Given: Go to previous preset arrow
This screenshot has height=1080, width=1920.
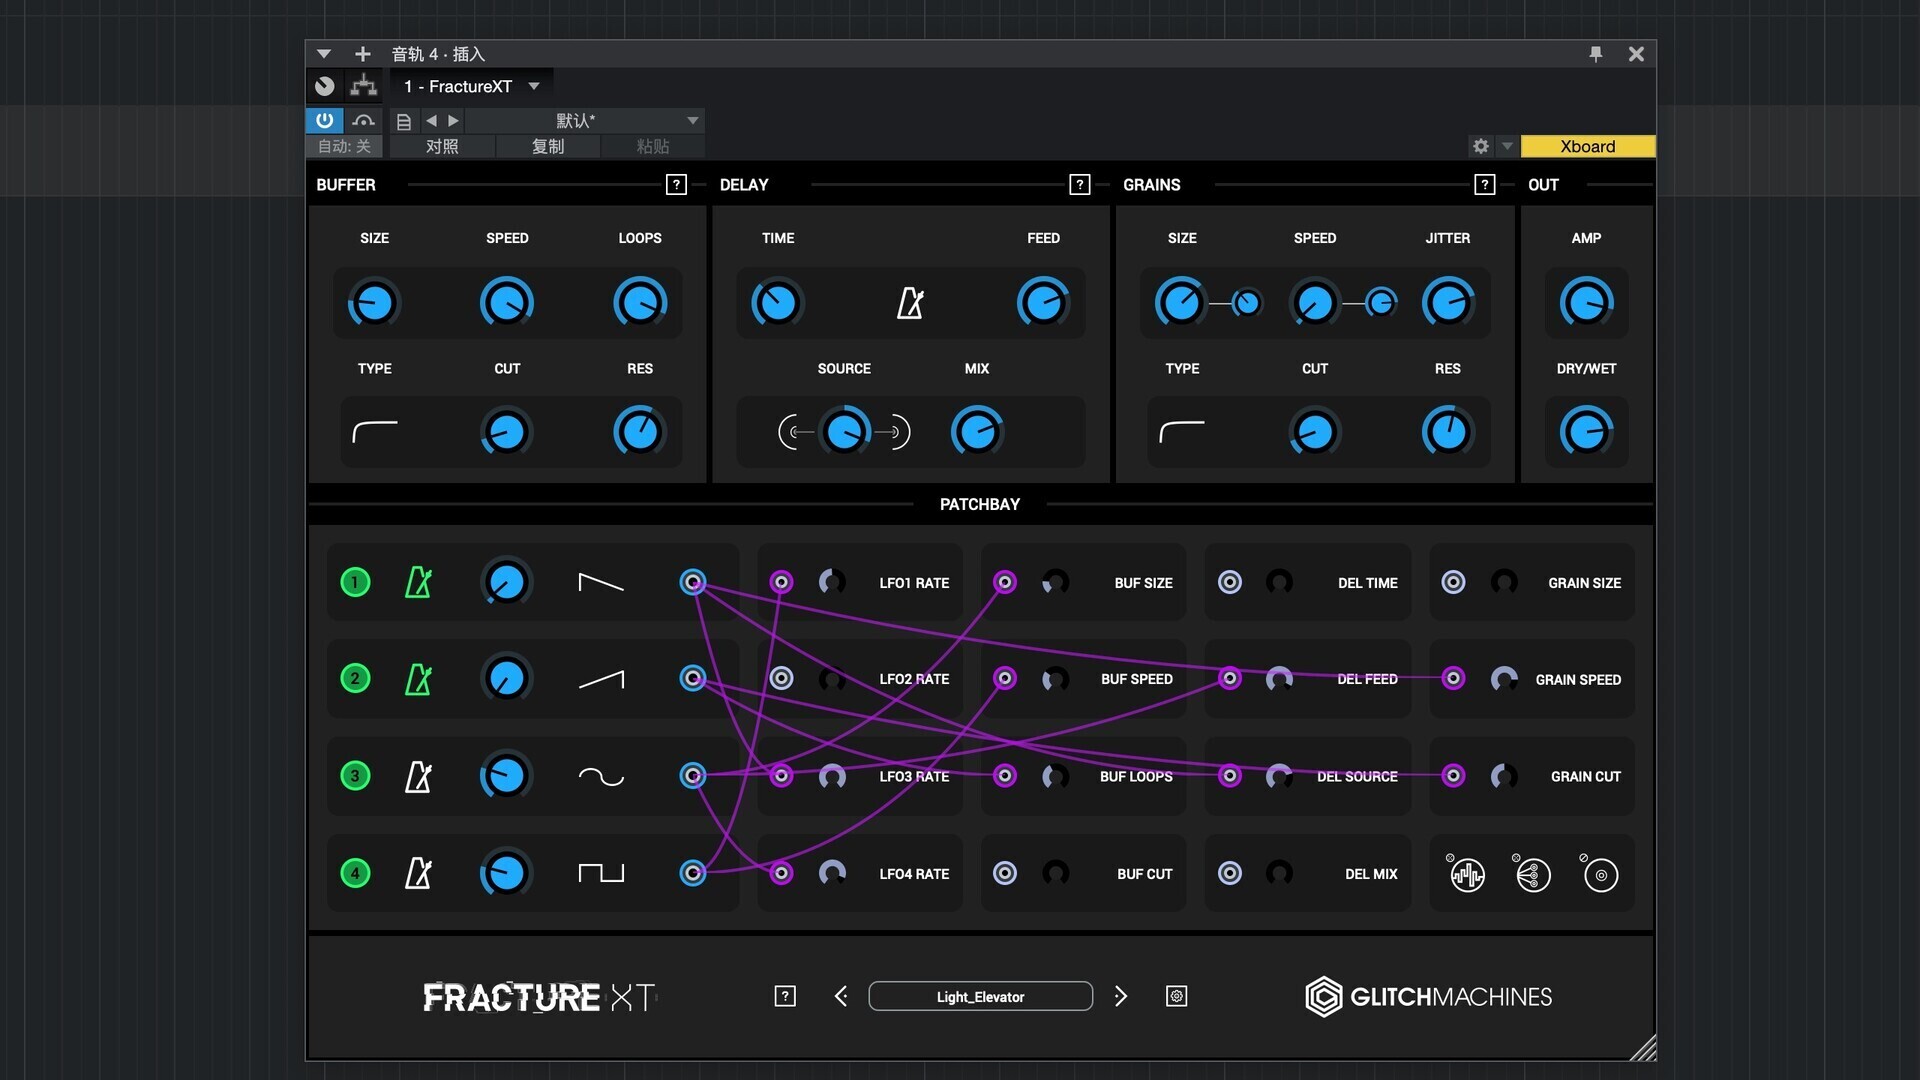Looking at the screenshot, I should tap(841, 996).
